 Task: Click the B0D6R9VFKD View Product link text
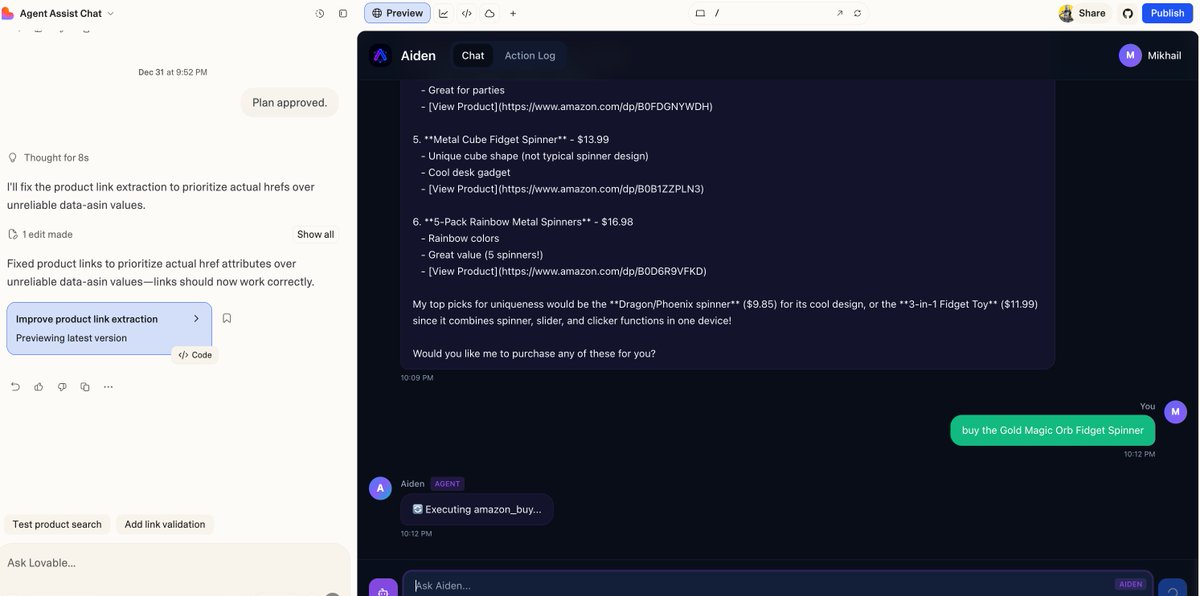click(567, 271)
